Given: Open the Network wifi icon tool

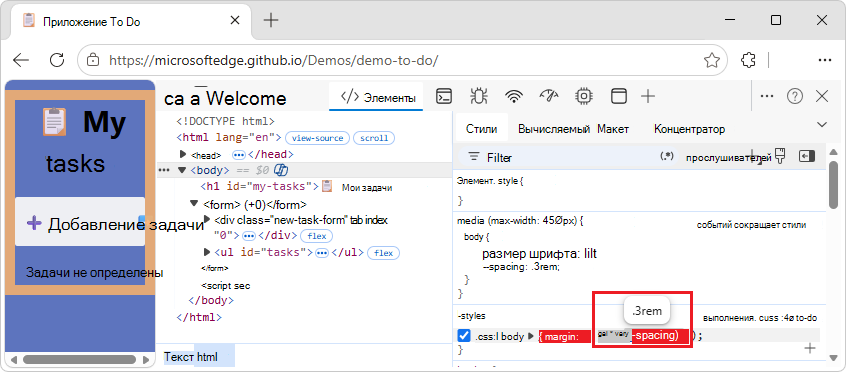Looking at the screenshot, I should pyautogui.click(x=514, y=97).
